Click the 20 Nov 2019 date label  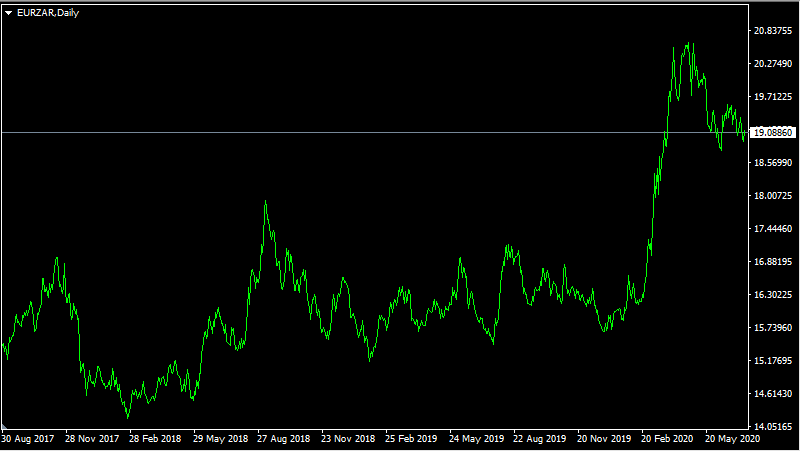[604, 439]
